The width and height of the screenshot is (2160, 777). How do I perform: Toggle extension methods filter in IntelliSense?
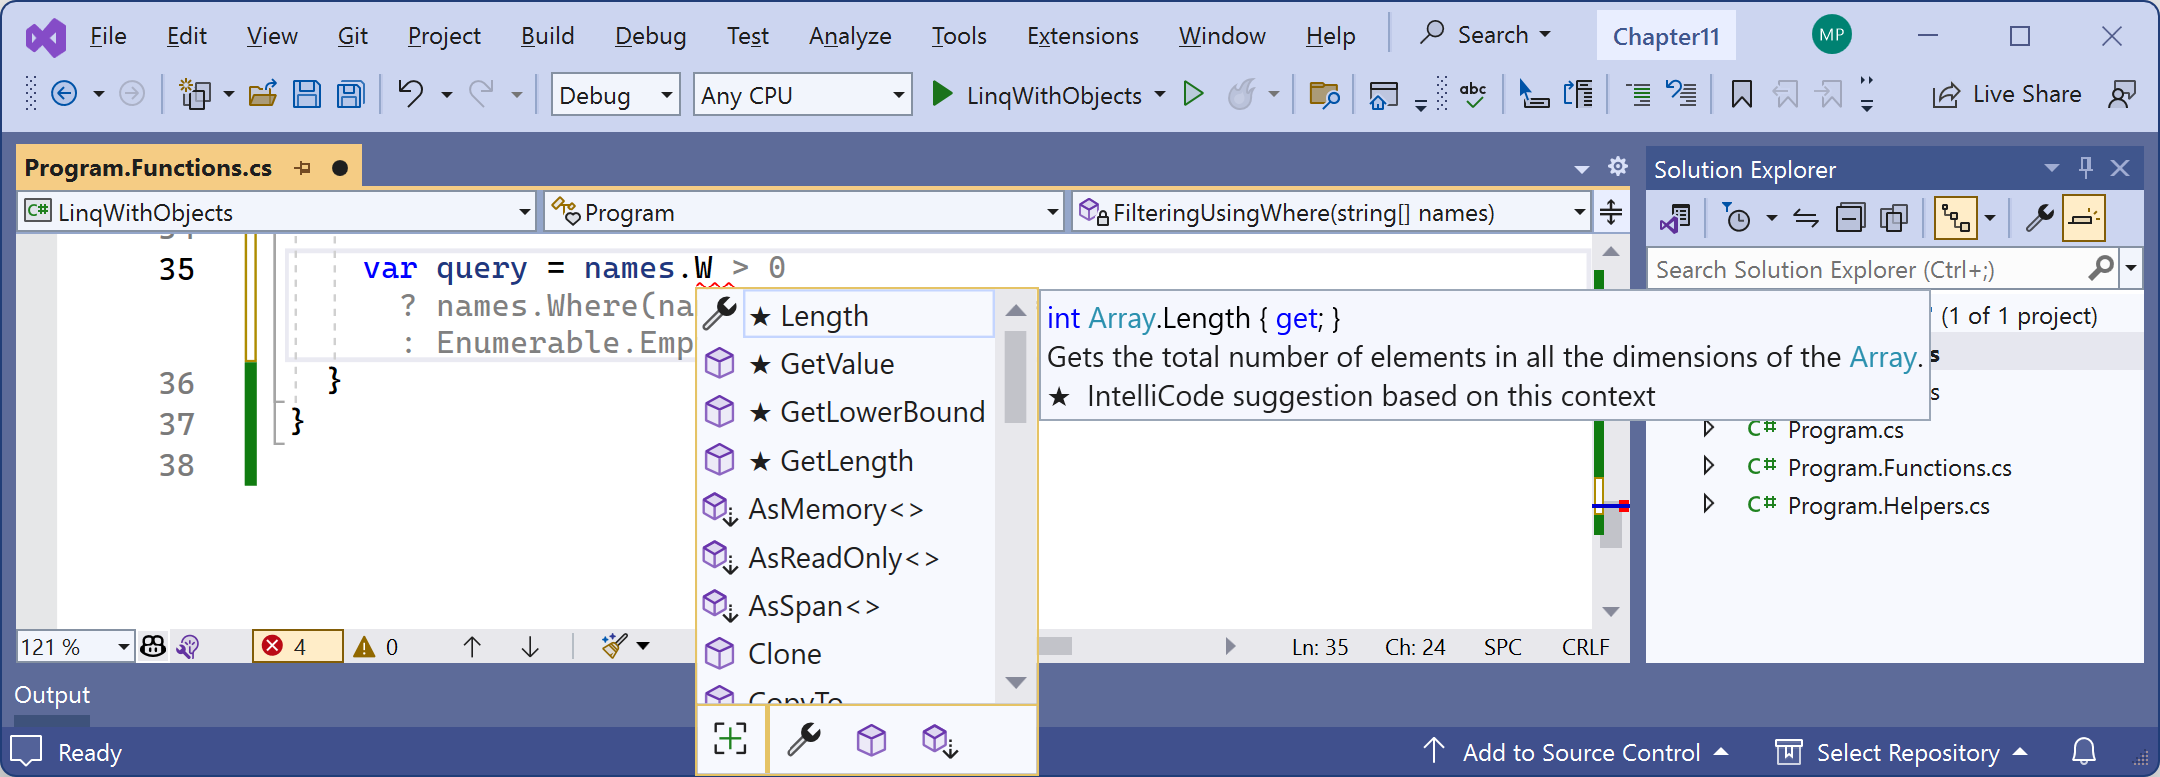point(940,740)
